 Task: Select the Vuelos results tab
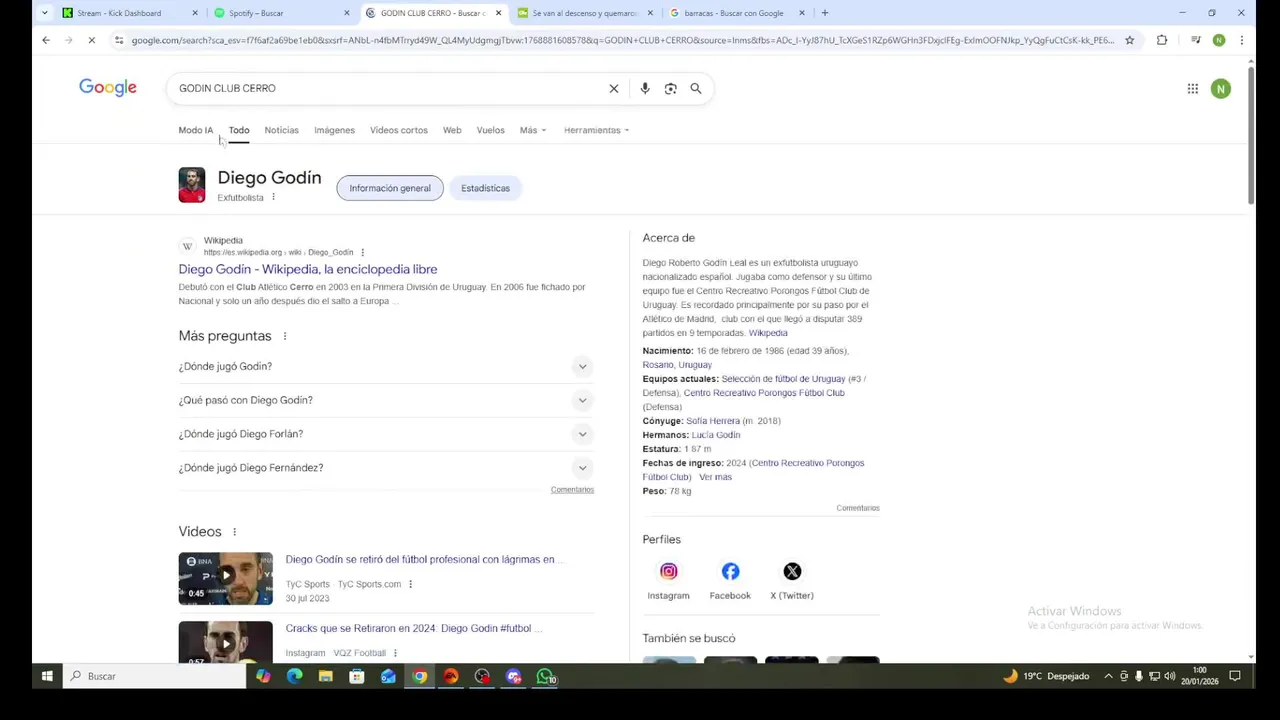click(x=490, y=130)
